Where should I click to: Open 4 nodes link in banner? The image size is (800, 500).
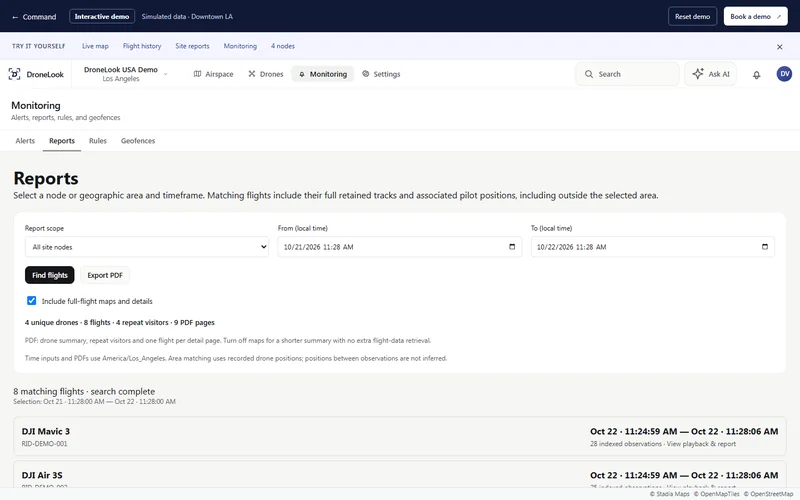coord(283,46)
